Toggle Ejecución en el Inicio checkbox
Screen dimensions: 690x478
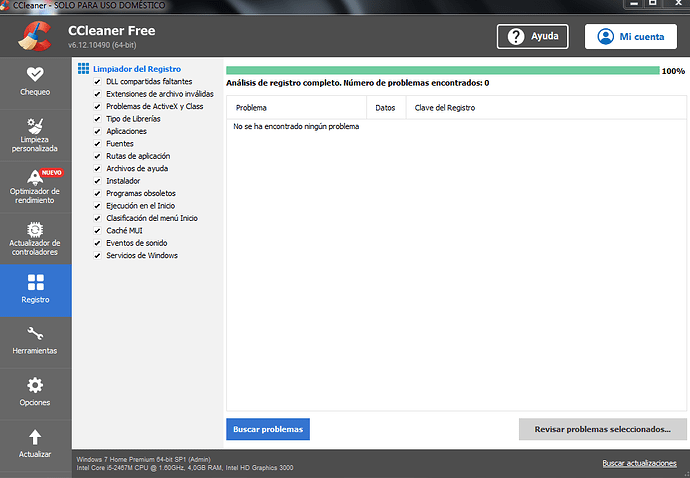click(x=97, y=206)
